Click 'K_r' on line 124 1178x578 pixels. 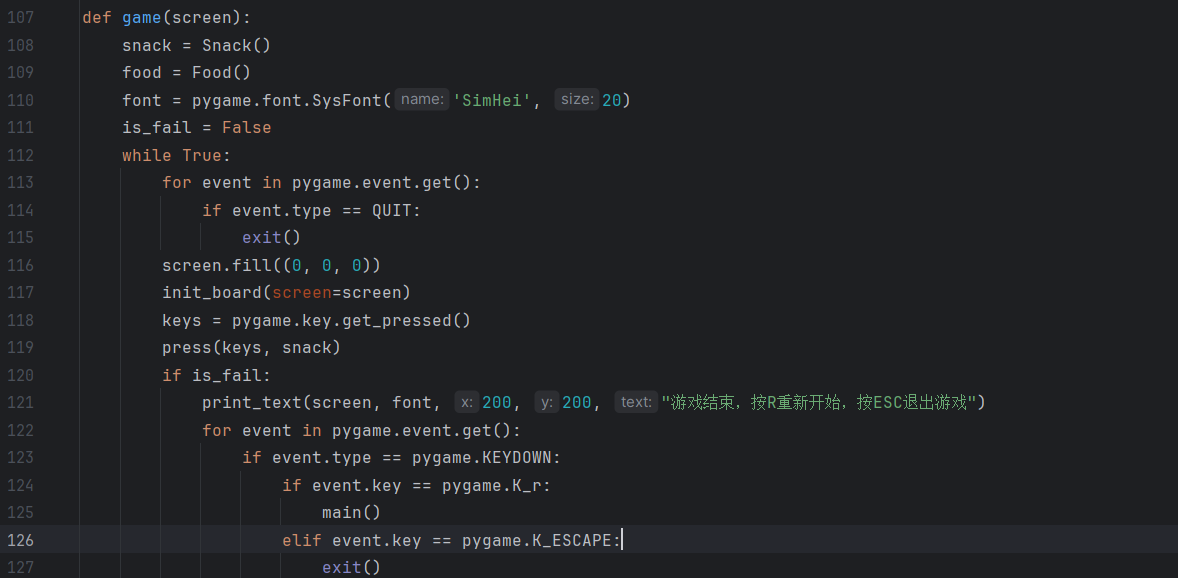pos(527,486)
